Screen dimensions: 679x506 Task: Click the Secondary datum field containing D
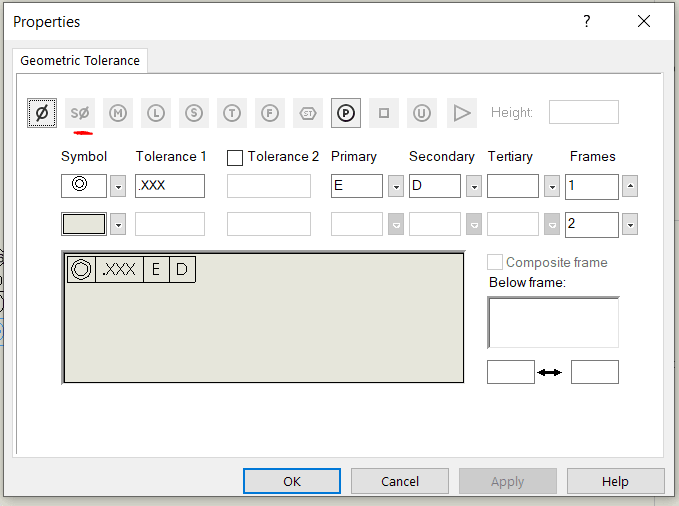(x=435, y=186)
